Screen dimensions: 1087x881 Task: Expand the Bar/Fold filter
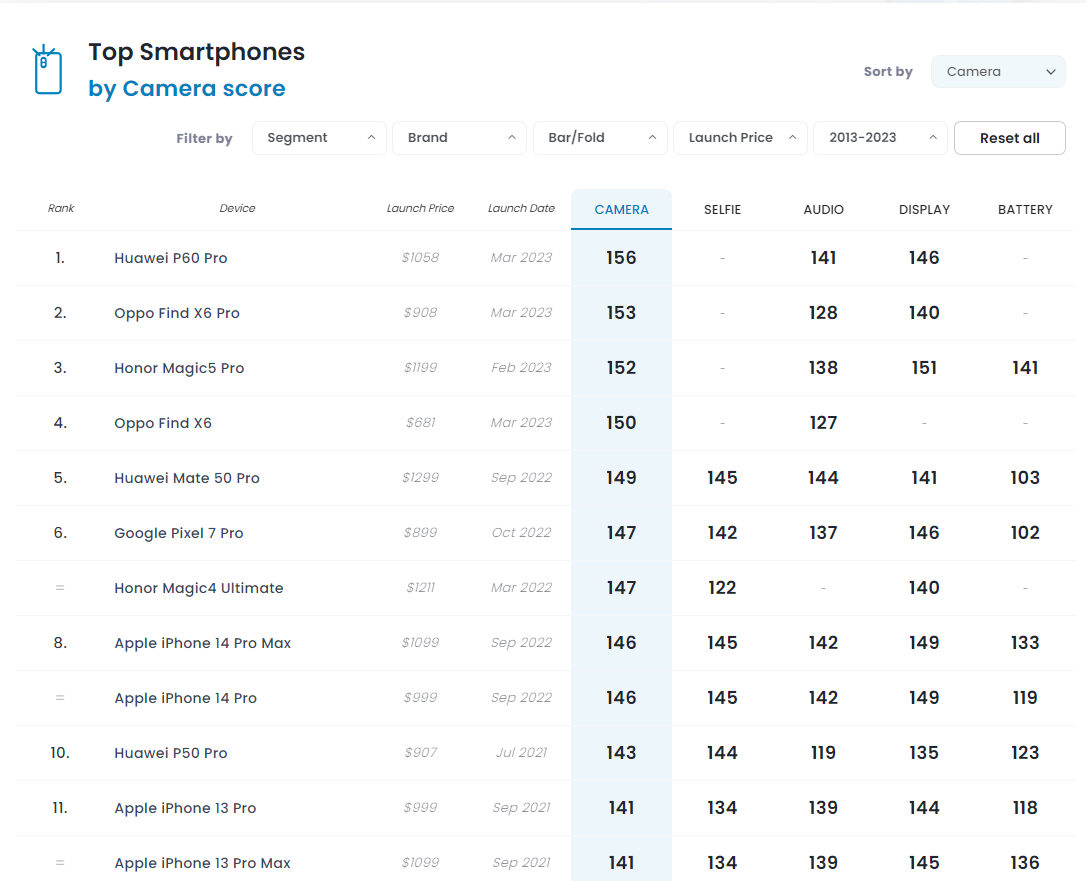coord(600,138)
